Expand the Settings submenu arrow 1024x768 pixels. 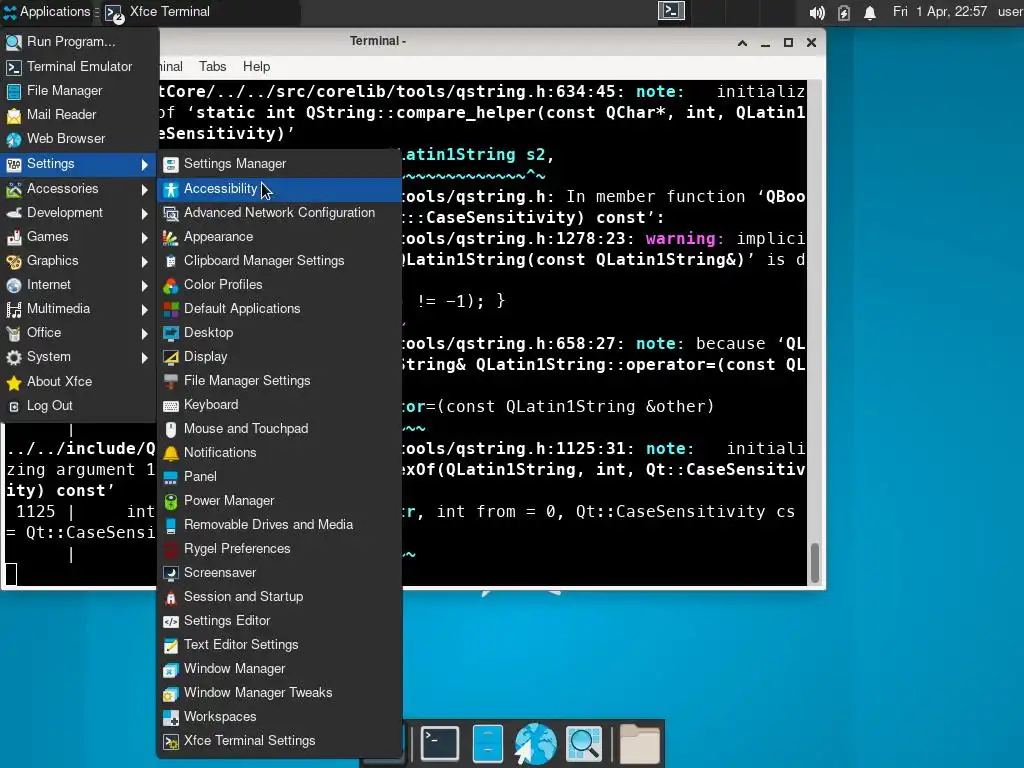click(x=145, y=165)
